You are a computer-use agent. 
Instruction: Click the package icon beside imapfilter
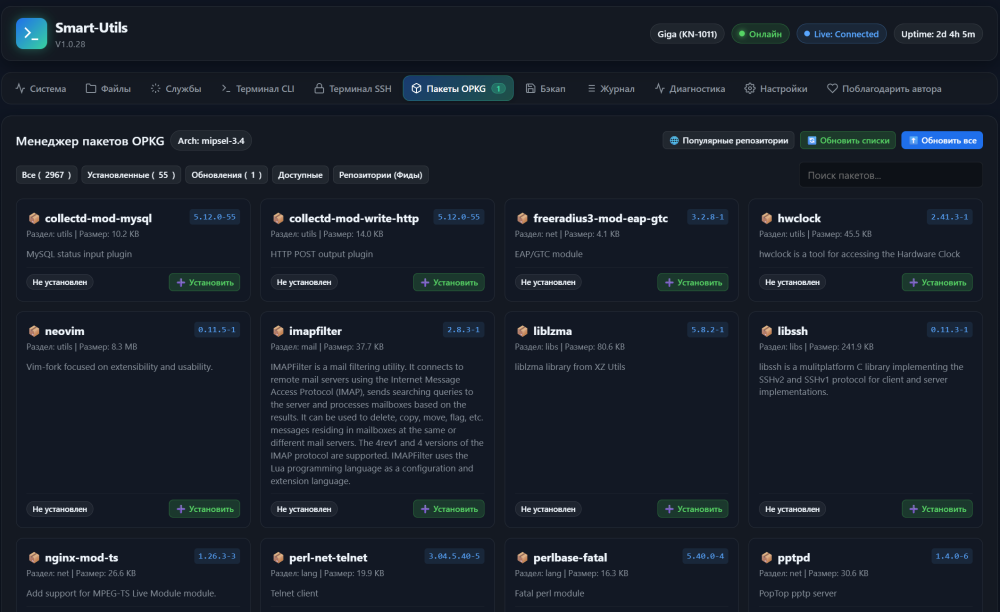tap(278, 331)
